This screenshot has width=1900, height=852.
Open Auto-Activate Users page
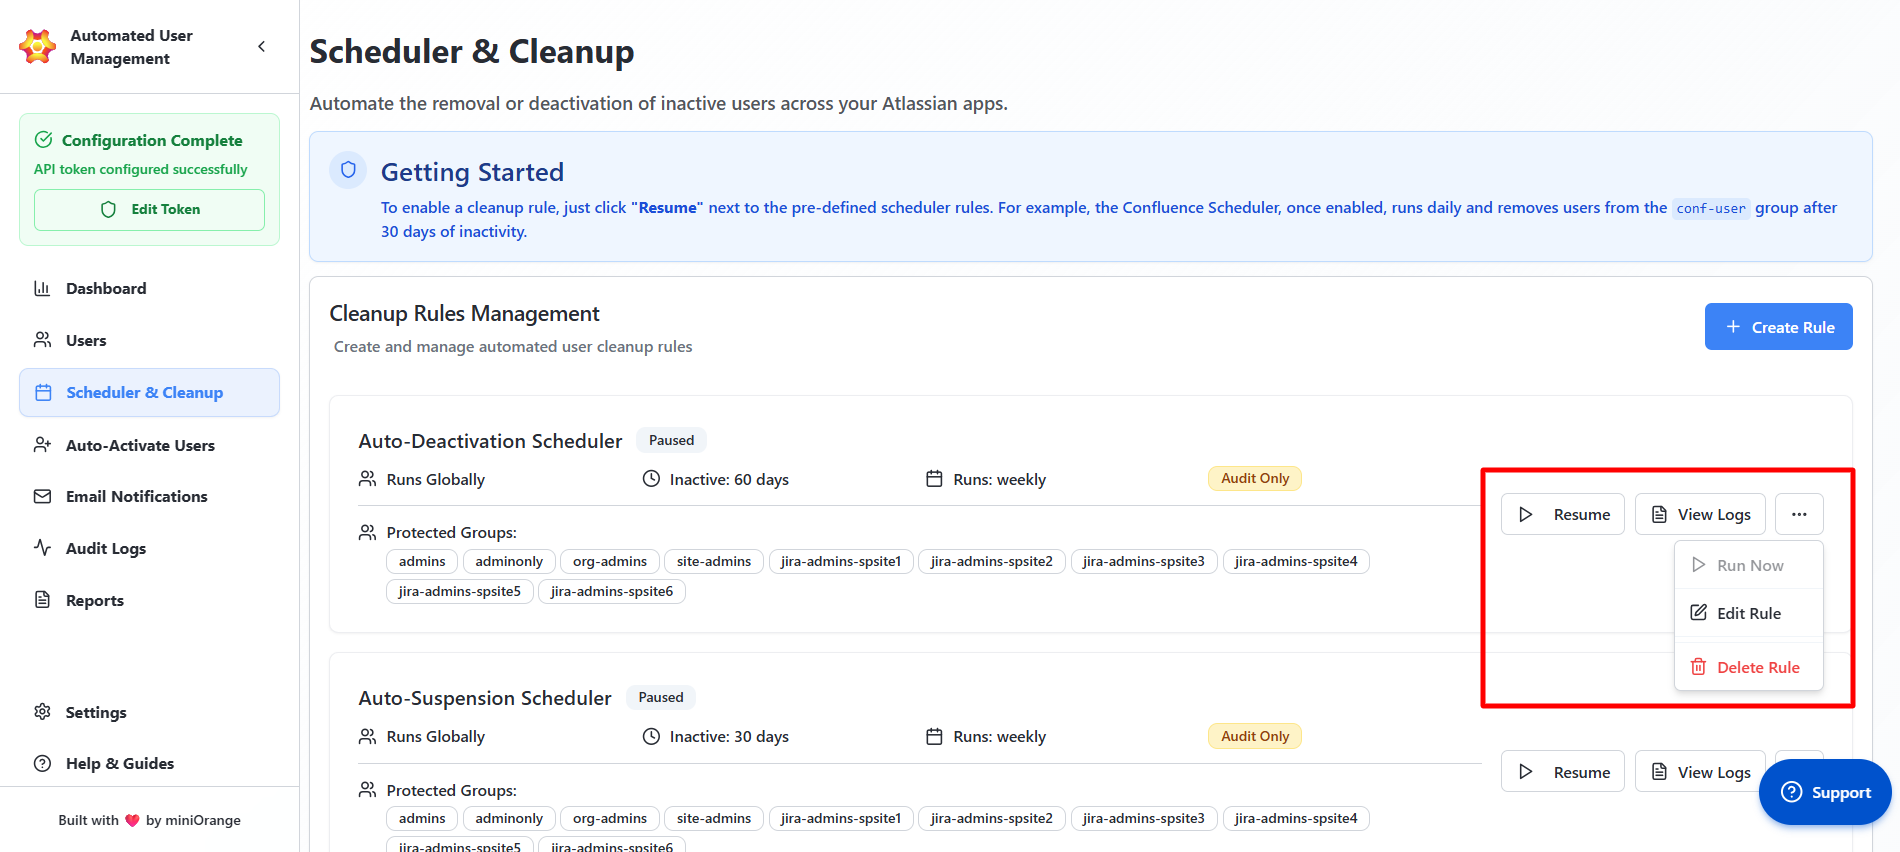[x=149, y=445]
